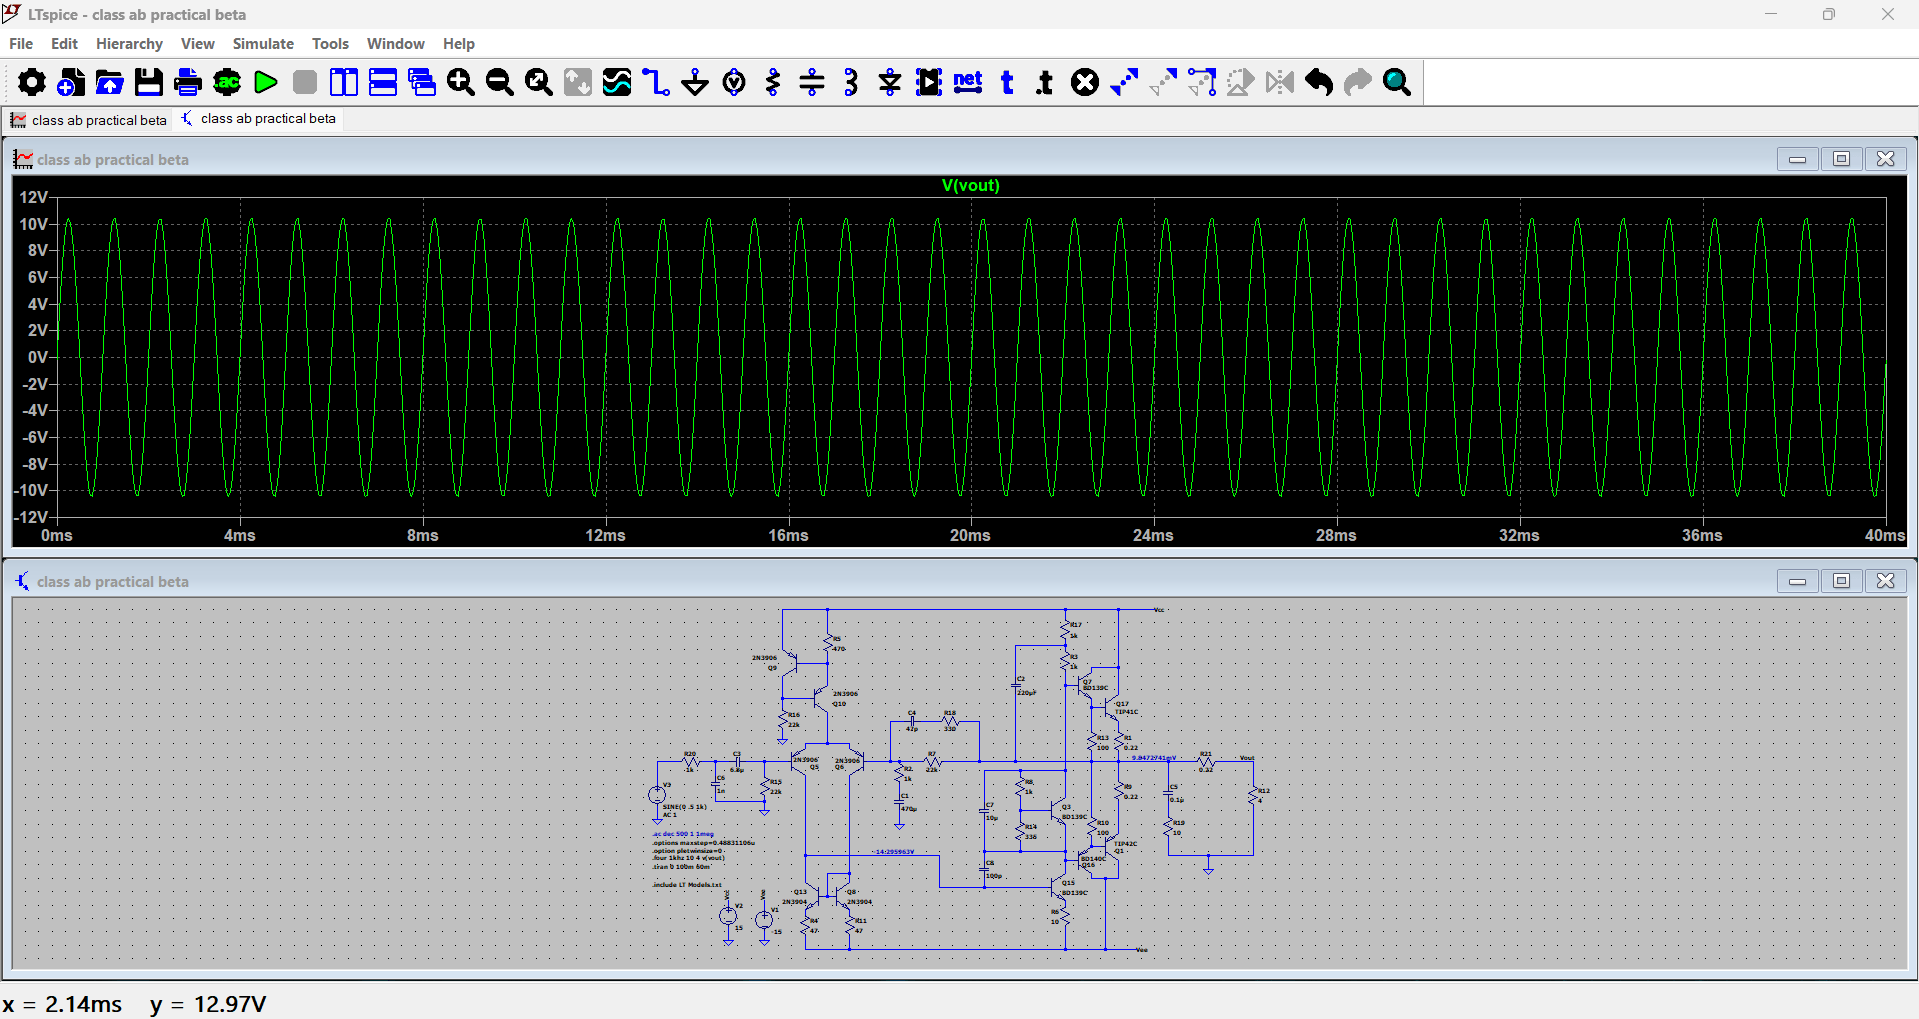The image size is (1919, 1019).
Task: Zoom in with the magnifier plus
Action: click(461, 82)
